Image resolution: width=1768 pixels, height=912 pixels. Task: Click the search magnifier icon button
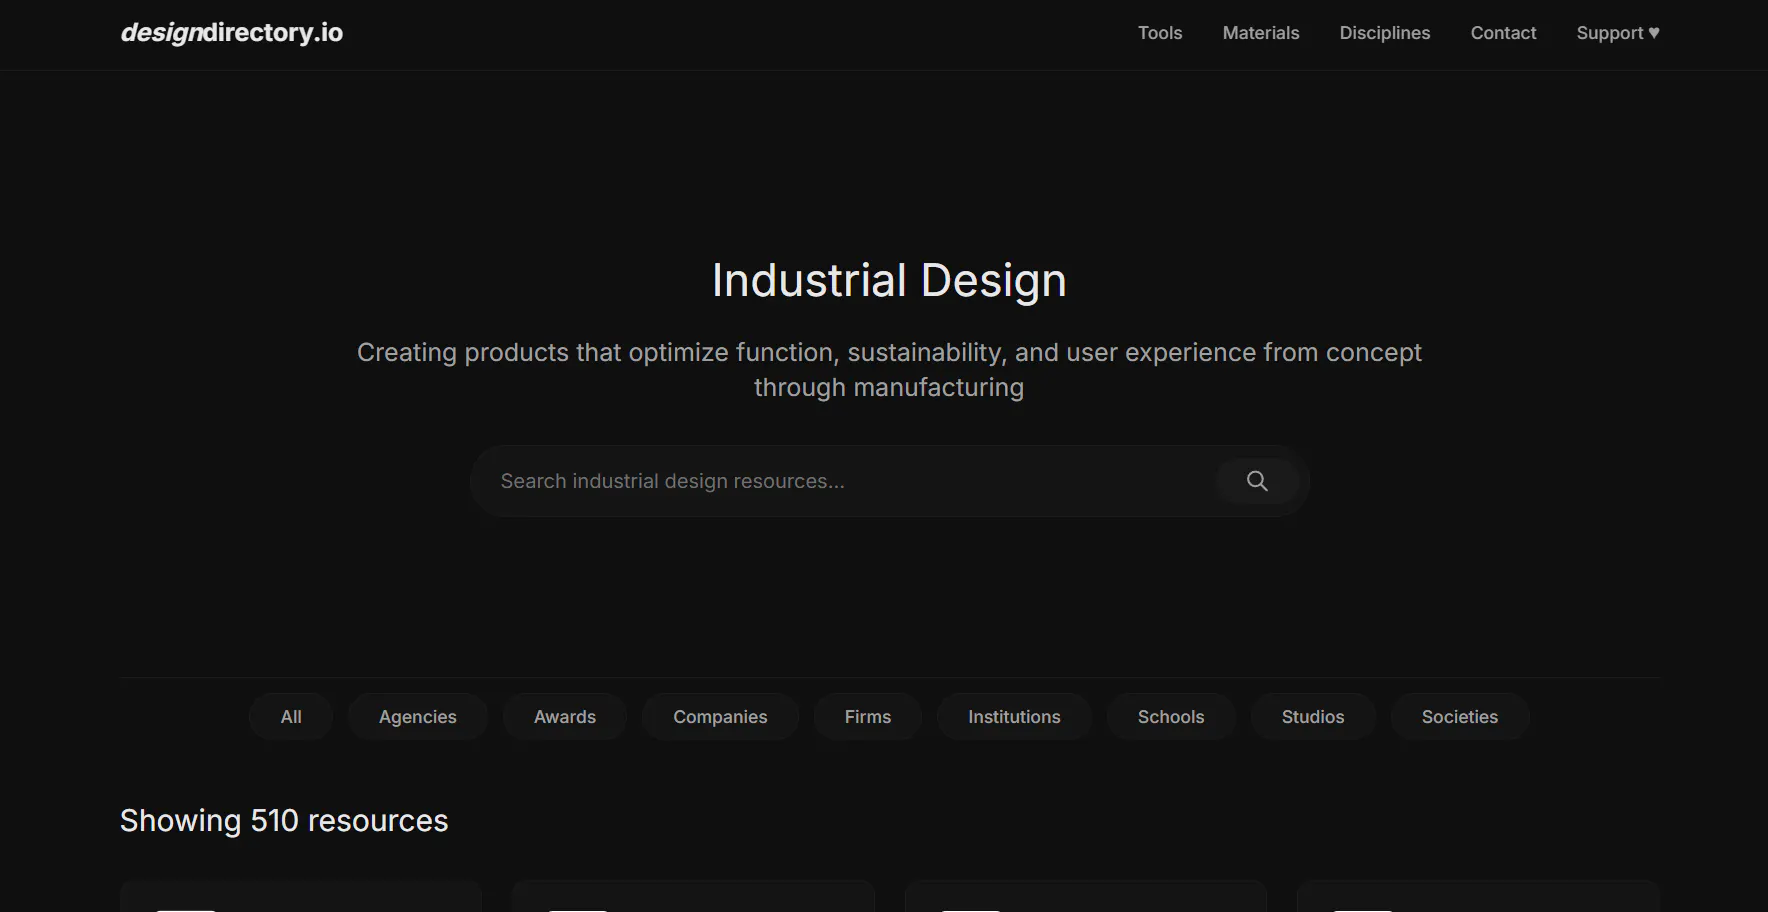click(x=1257, y=481)
